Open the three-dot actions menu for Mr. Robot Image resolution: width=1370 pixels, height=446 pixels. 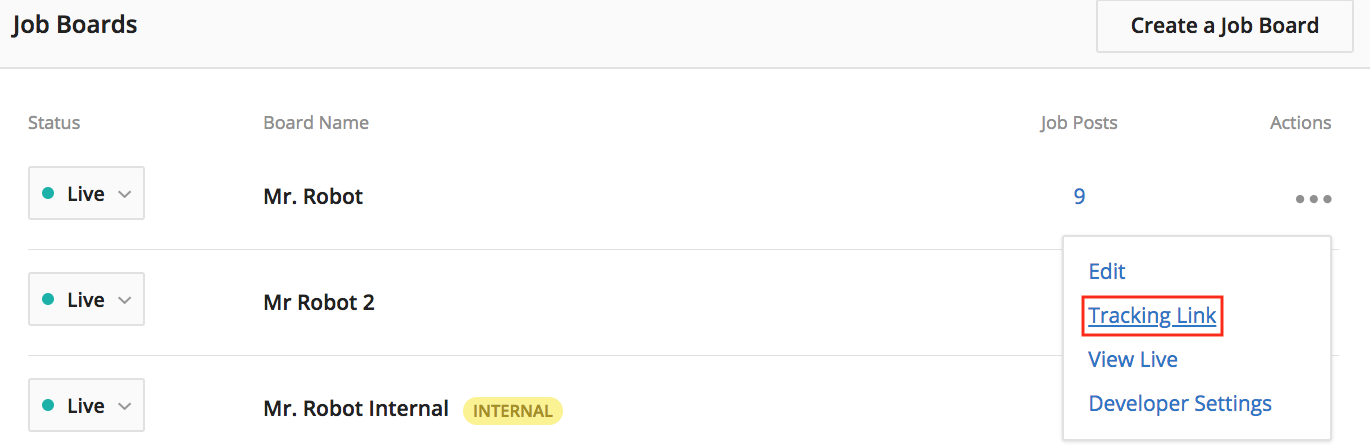tap(1313, 199)
